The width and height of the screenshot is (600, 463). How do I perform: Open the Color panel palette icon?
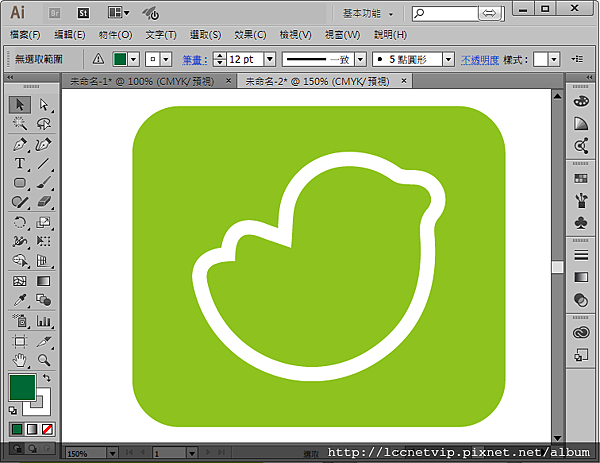[581, 102]
